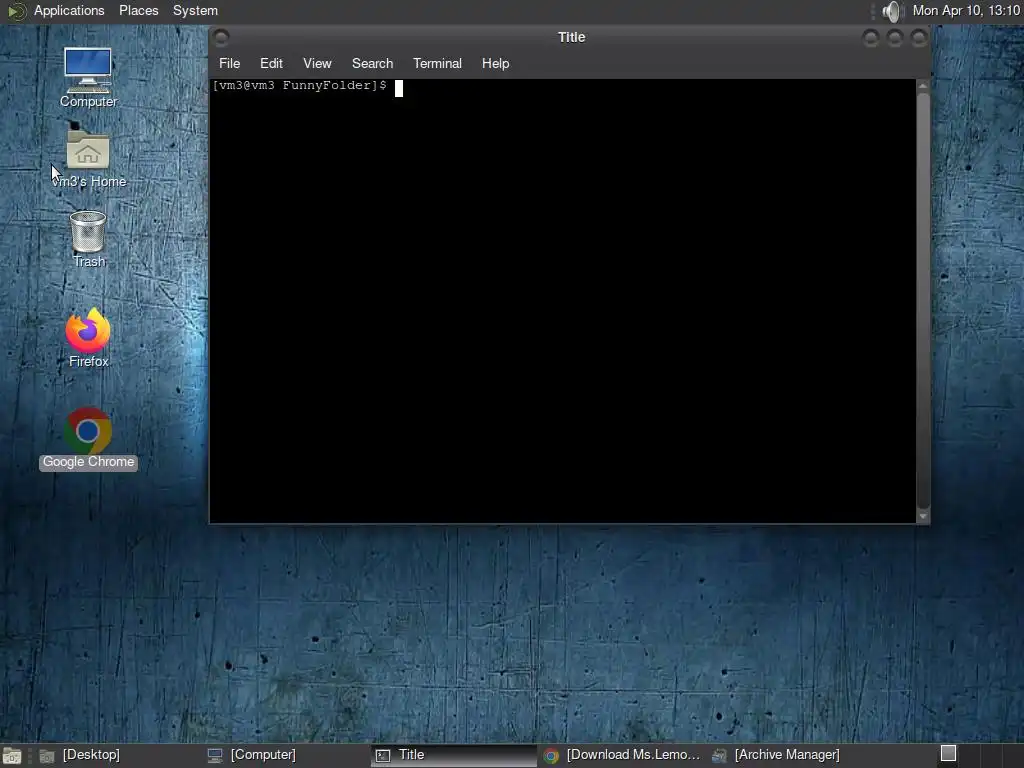The height and width of the screenshot is (768, 1024).
Task: Open the Search menu in terminal
Action: coord(372,63)
